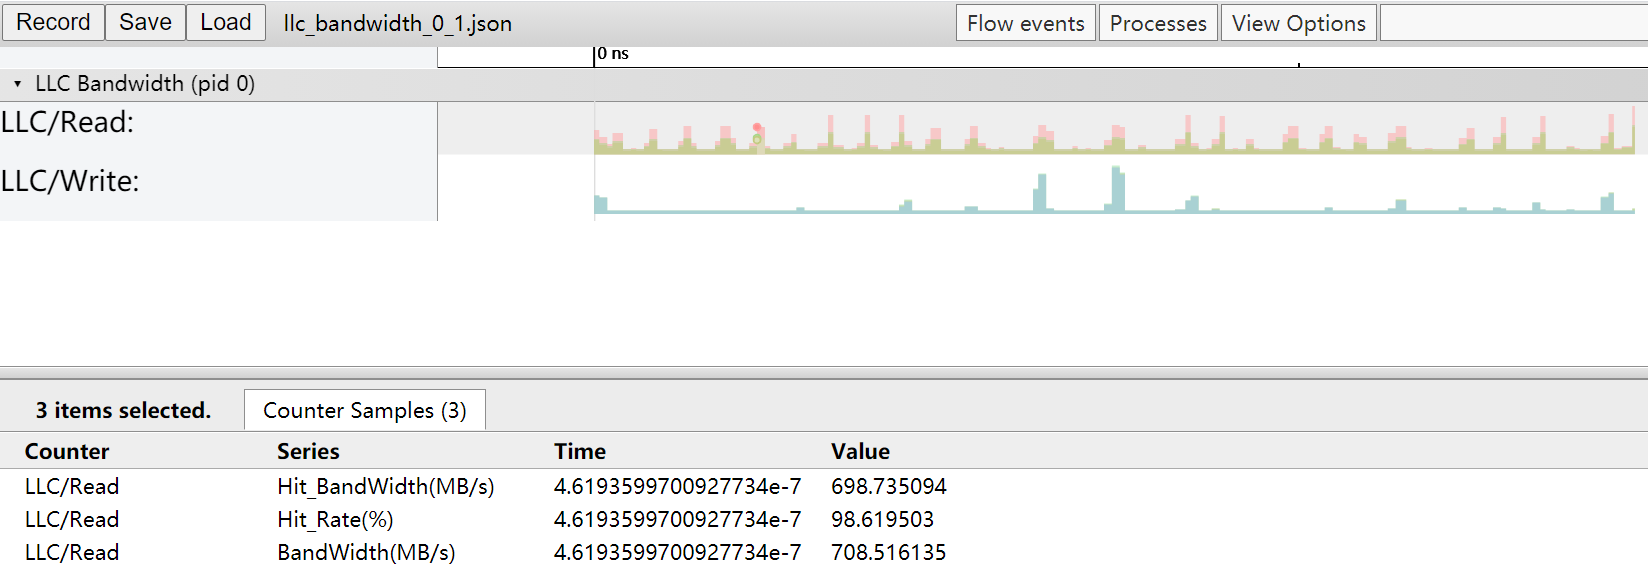This screenshot has width=1648, height=584.
Task: Click the Counter column header
Action: 67,451
